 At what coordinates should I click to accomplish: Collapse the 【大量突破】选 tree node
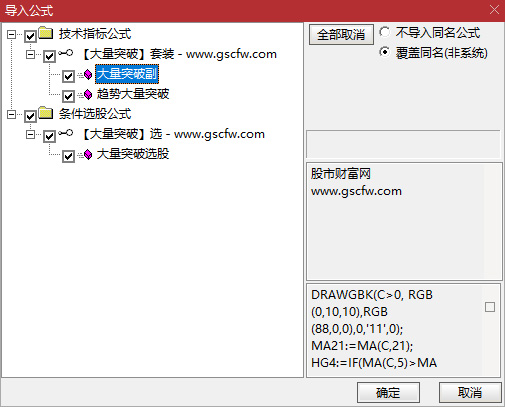pyautogui.click(x=30, y=134)
